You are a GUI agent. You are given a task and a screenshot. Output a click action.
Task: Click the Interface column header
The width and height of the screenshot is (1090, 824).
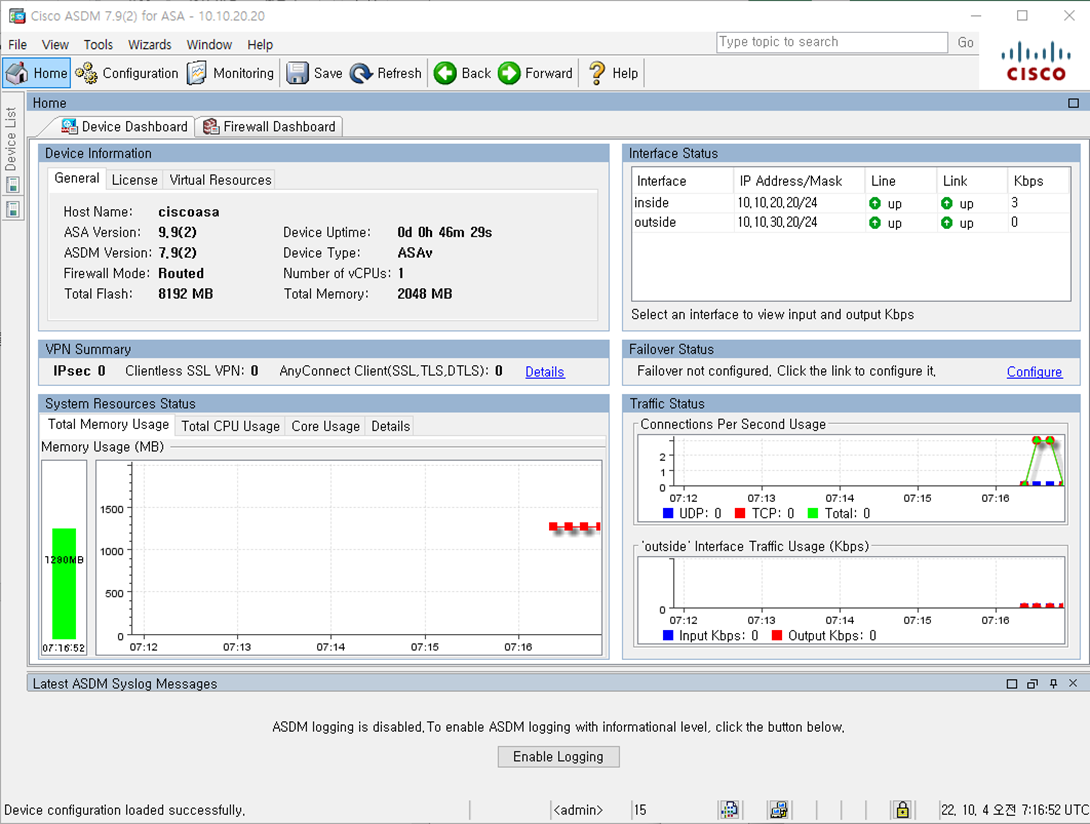pos(682,181)
